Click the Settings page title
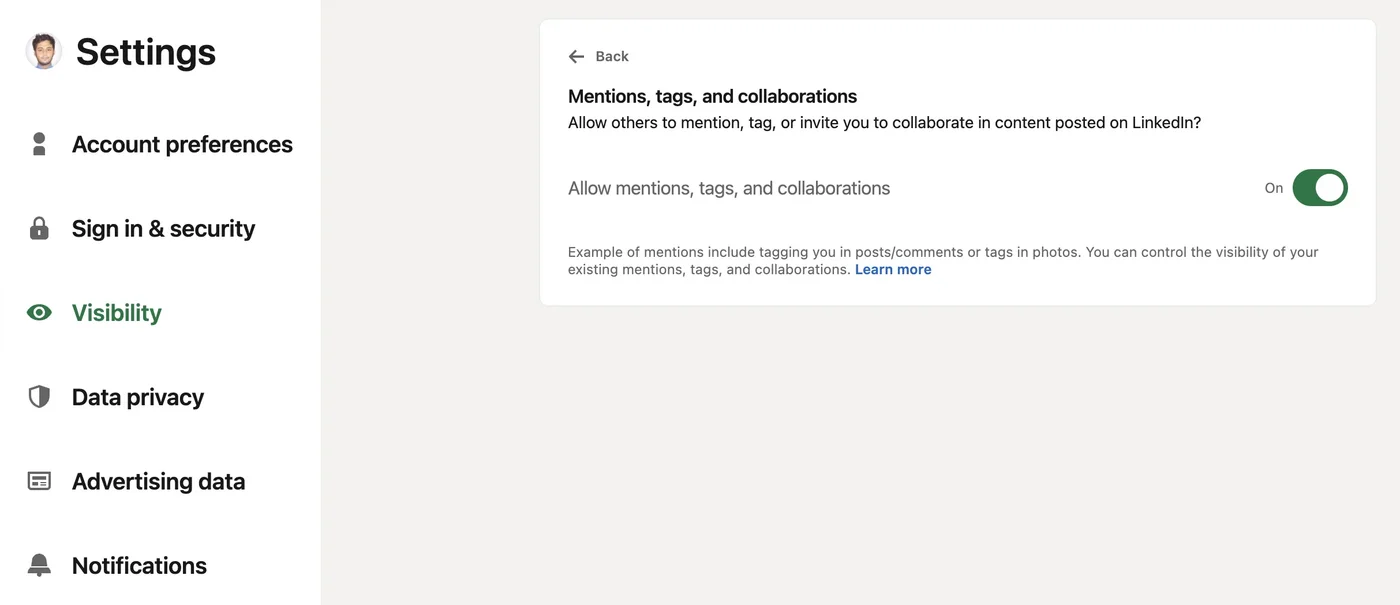Viewport: 1400px width, 605px height. pos(146,51)
